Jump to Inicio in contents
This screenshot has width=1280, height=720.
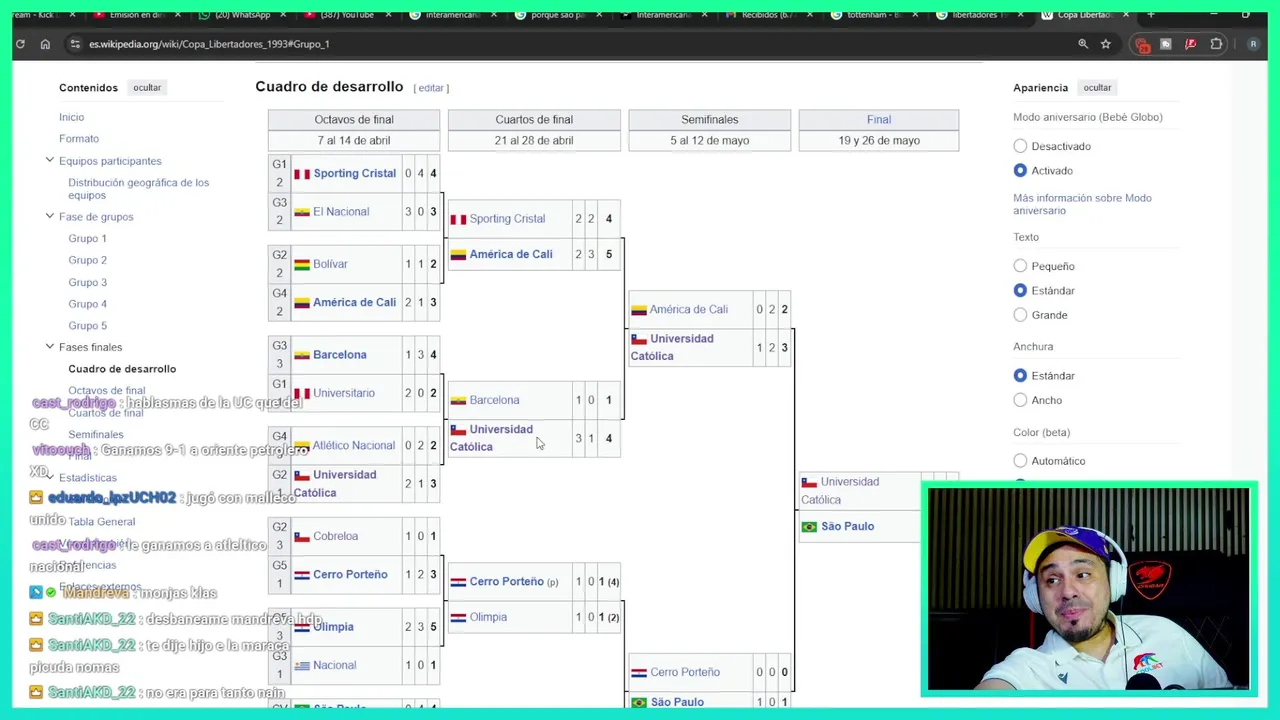coord(71,117)
